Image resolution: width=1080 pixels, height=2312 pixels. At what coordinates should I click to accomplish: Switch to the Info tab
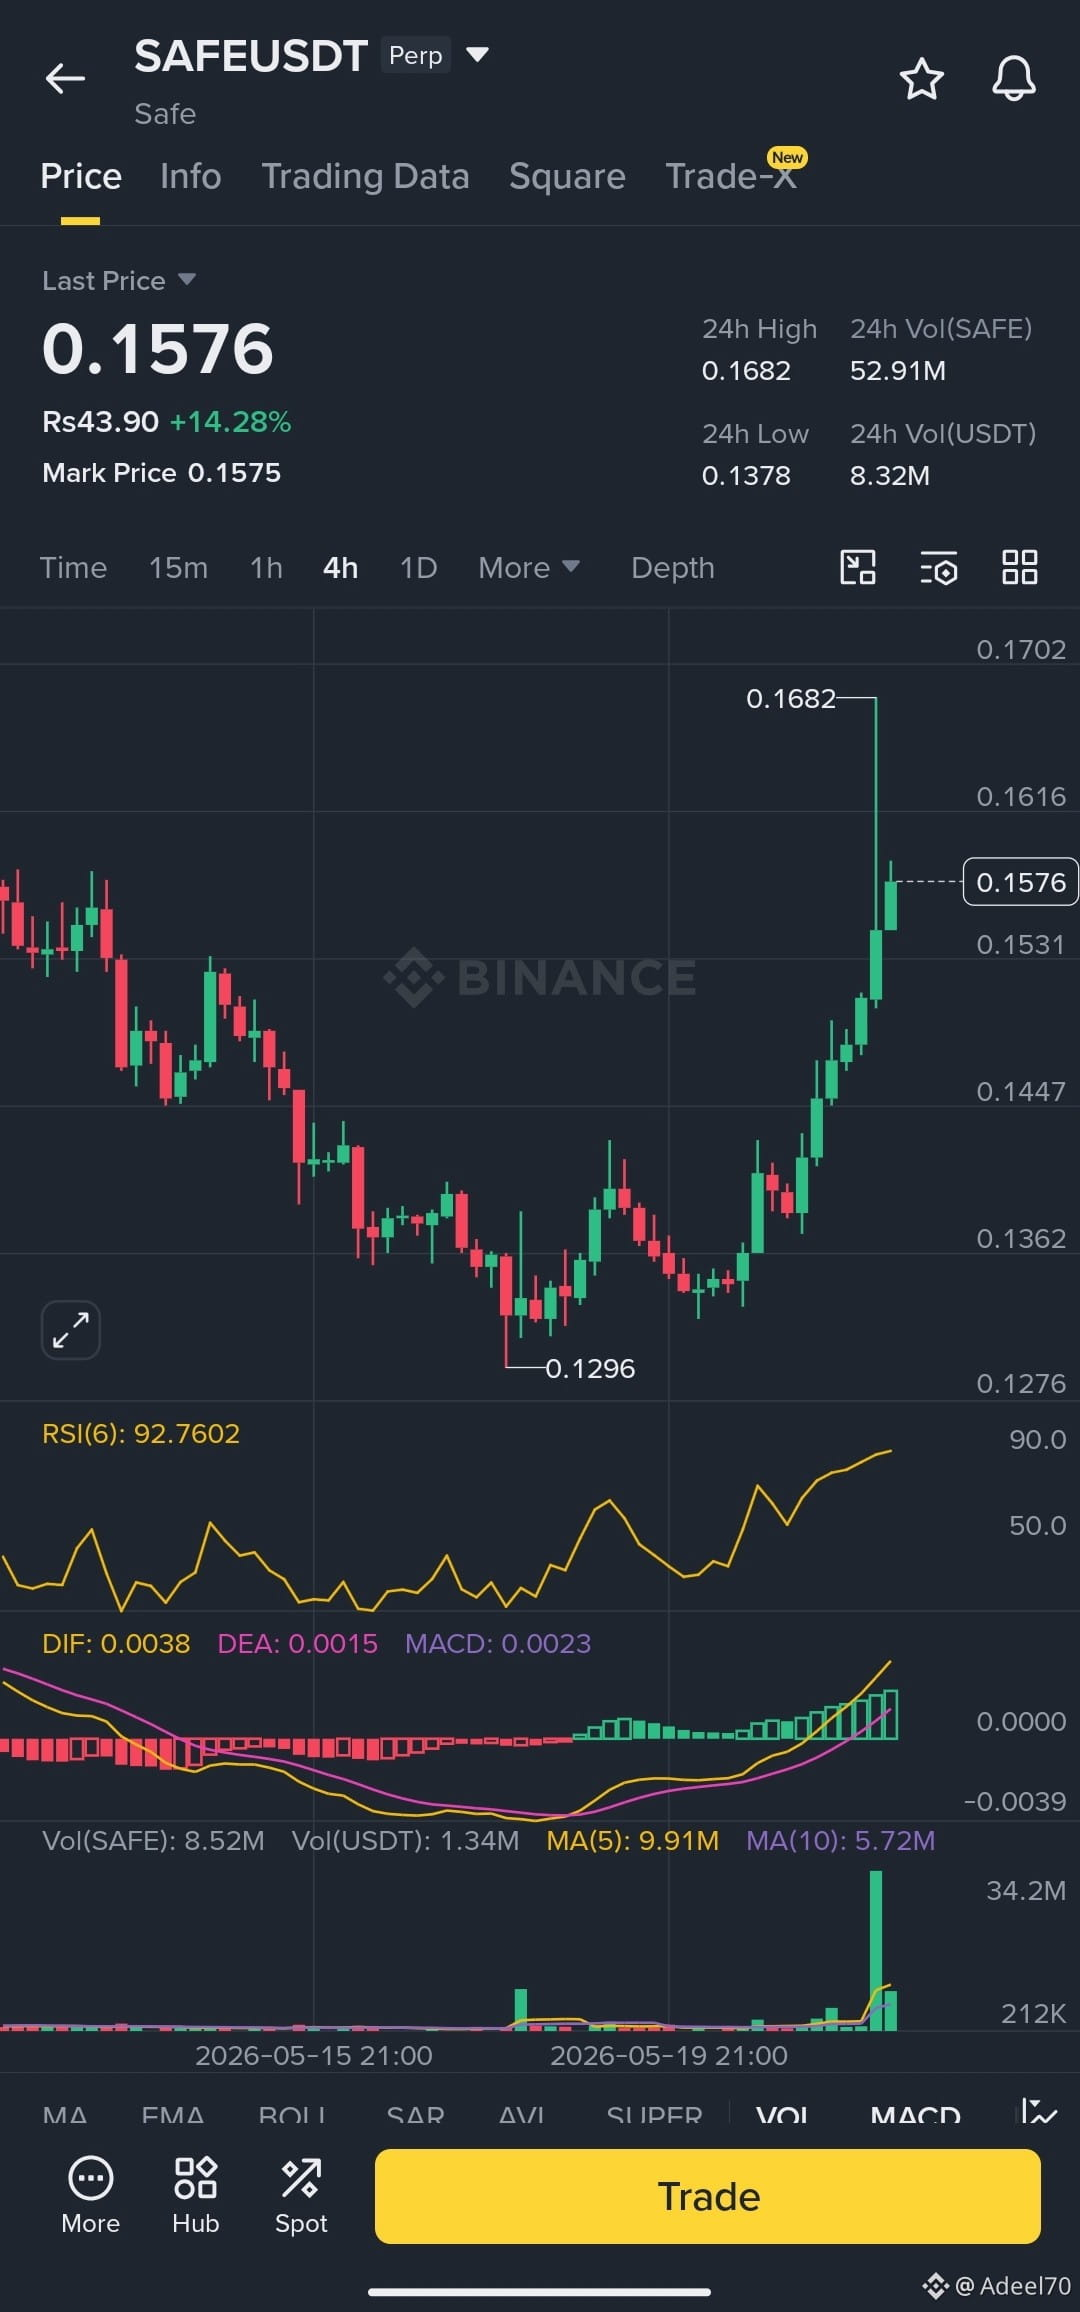point(190,176)
